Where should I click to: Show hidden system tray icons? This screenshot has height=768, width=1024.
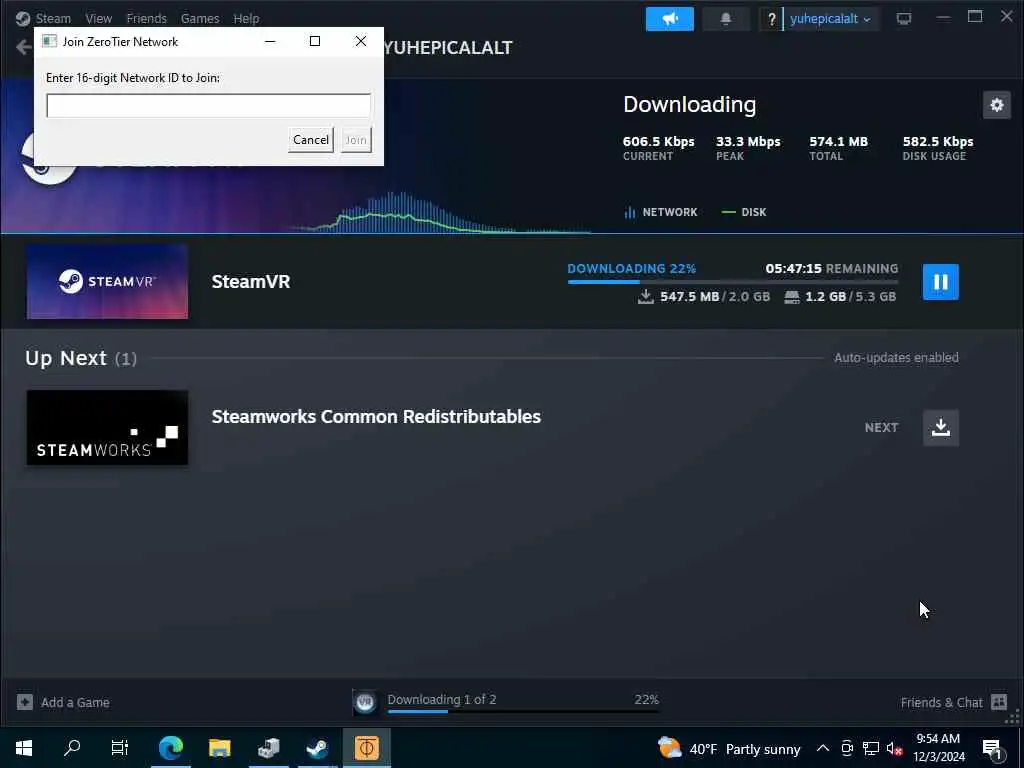point(823,748)
